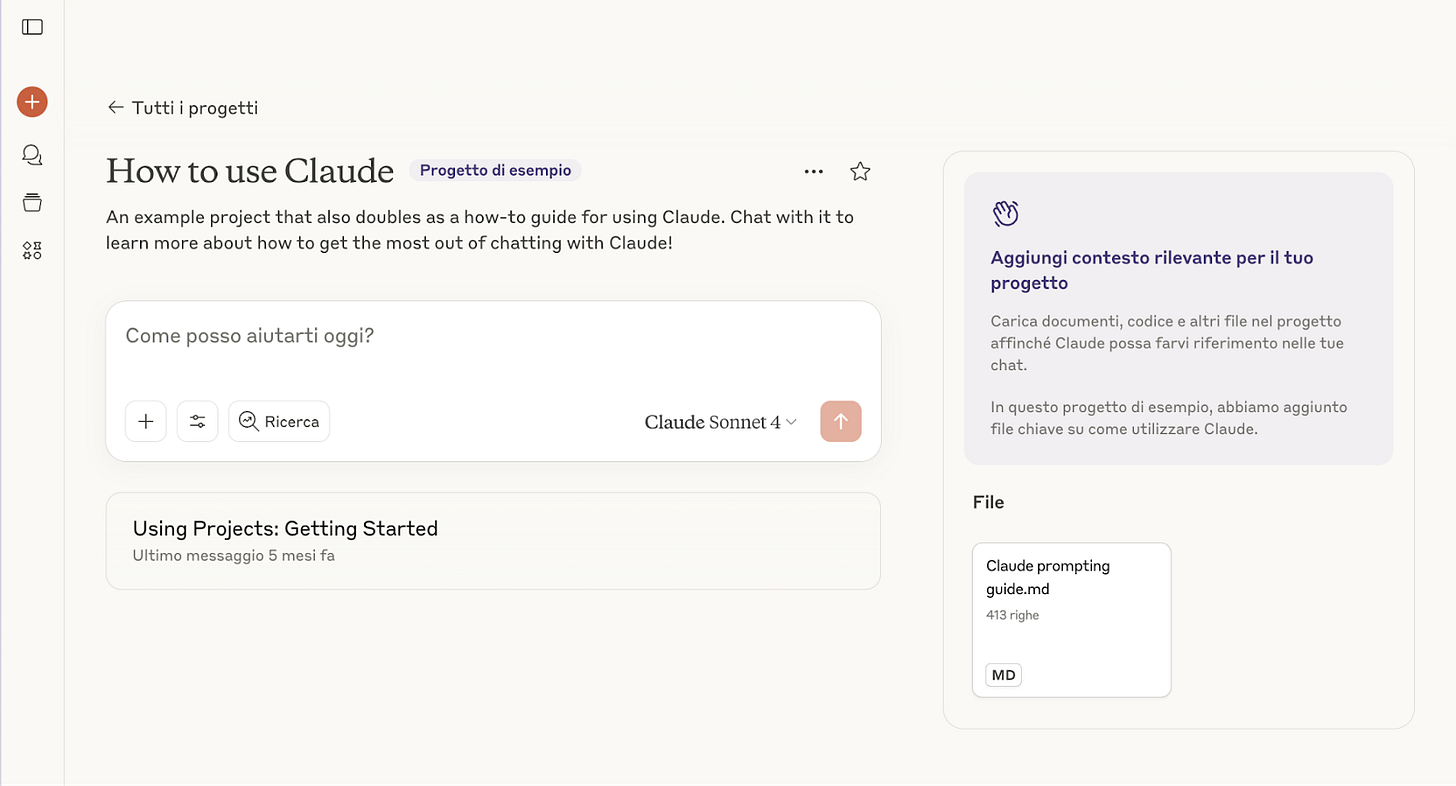The width and height of the screenshot is (1456, 786).
Task: Click the project description paragraph
Action: [480, 229]
